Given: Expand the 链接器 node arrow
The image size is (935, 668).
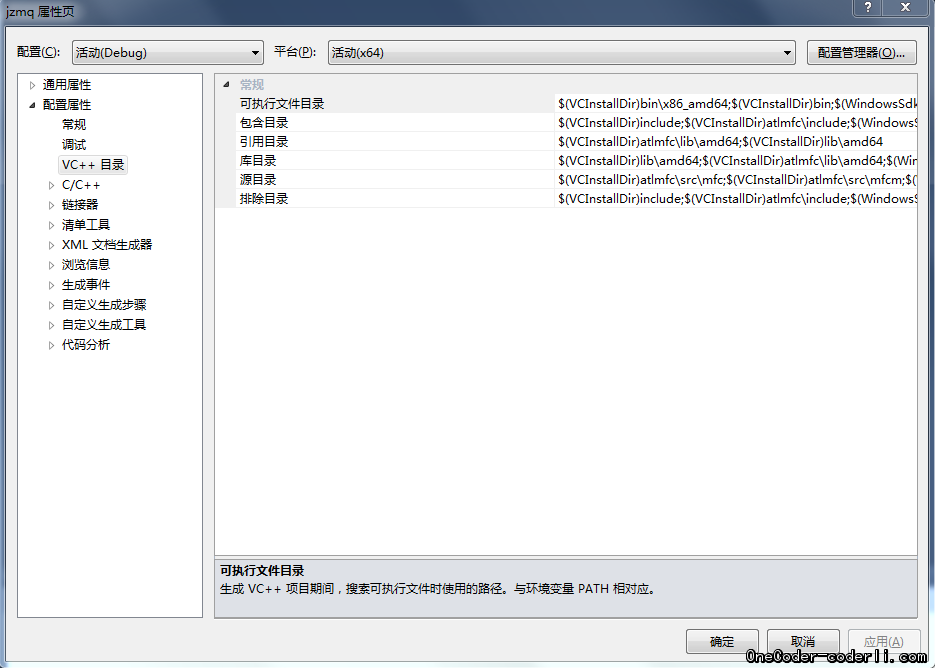Looking at the screenshot, I should [x=52, y=205].
